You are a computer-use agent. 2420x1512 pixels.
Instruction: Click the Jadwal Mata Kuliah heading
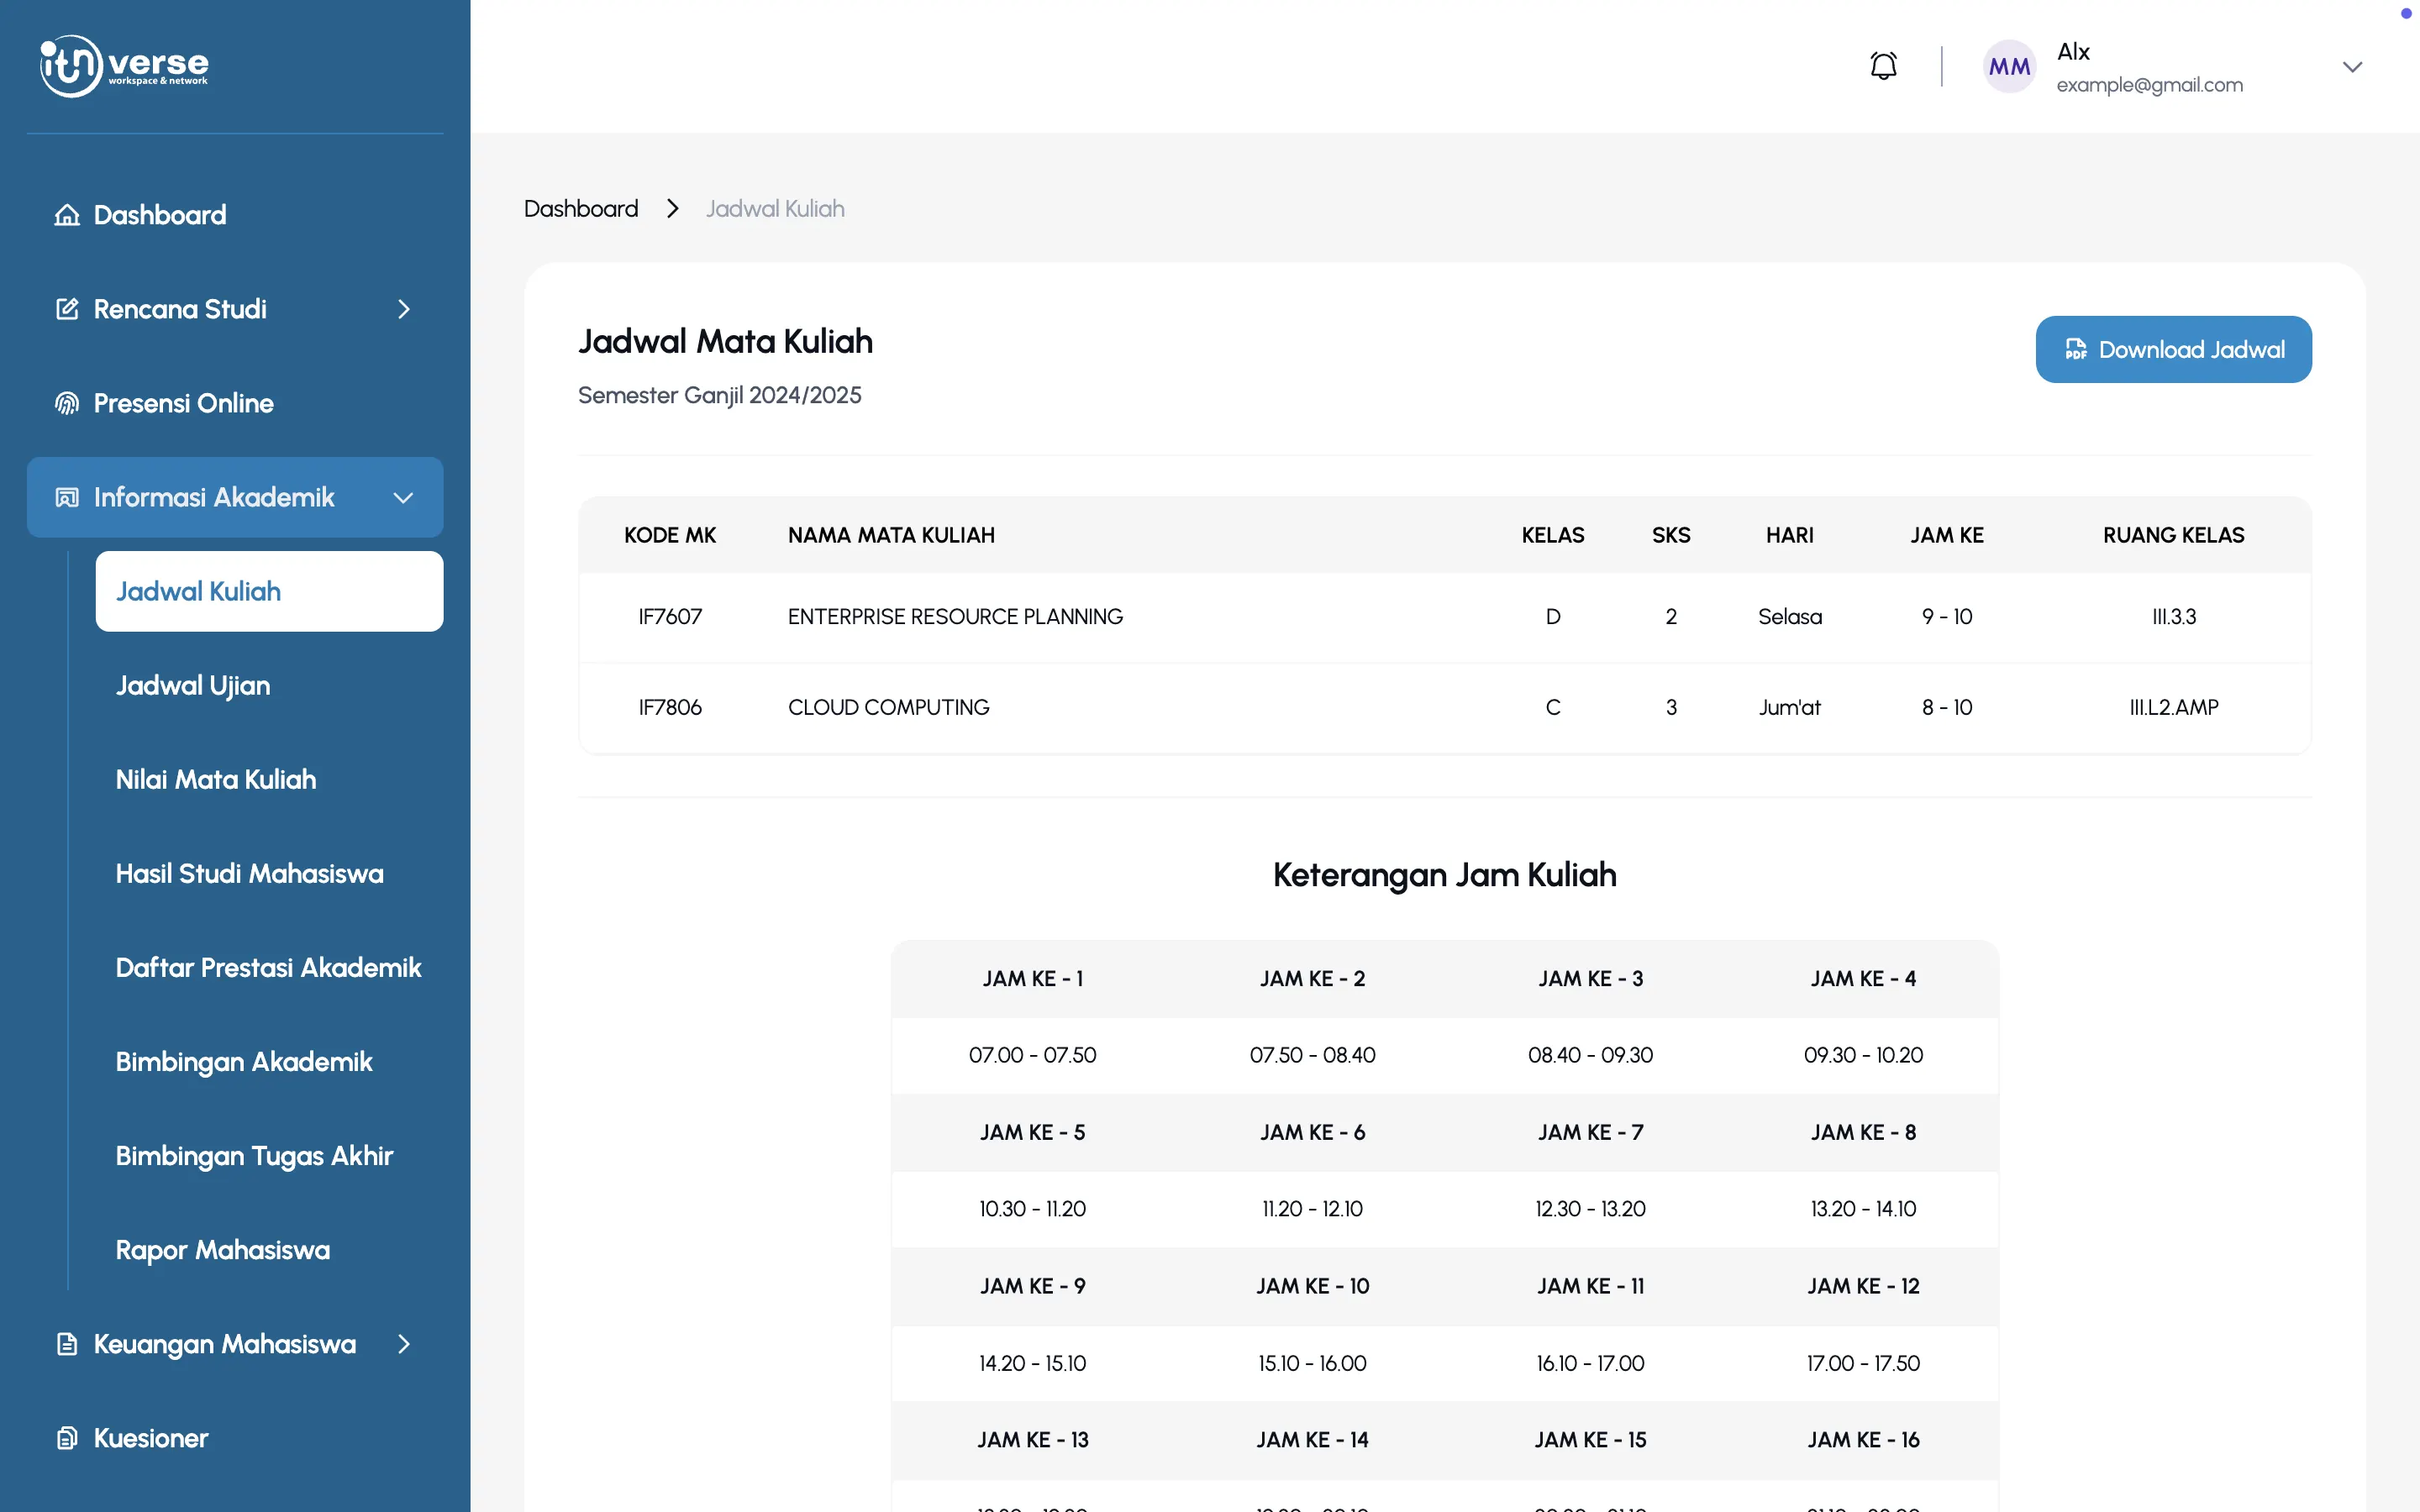(725, 341)
